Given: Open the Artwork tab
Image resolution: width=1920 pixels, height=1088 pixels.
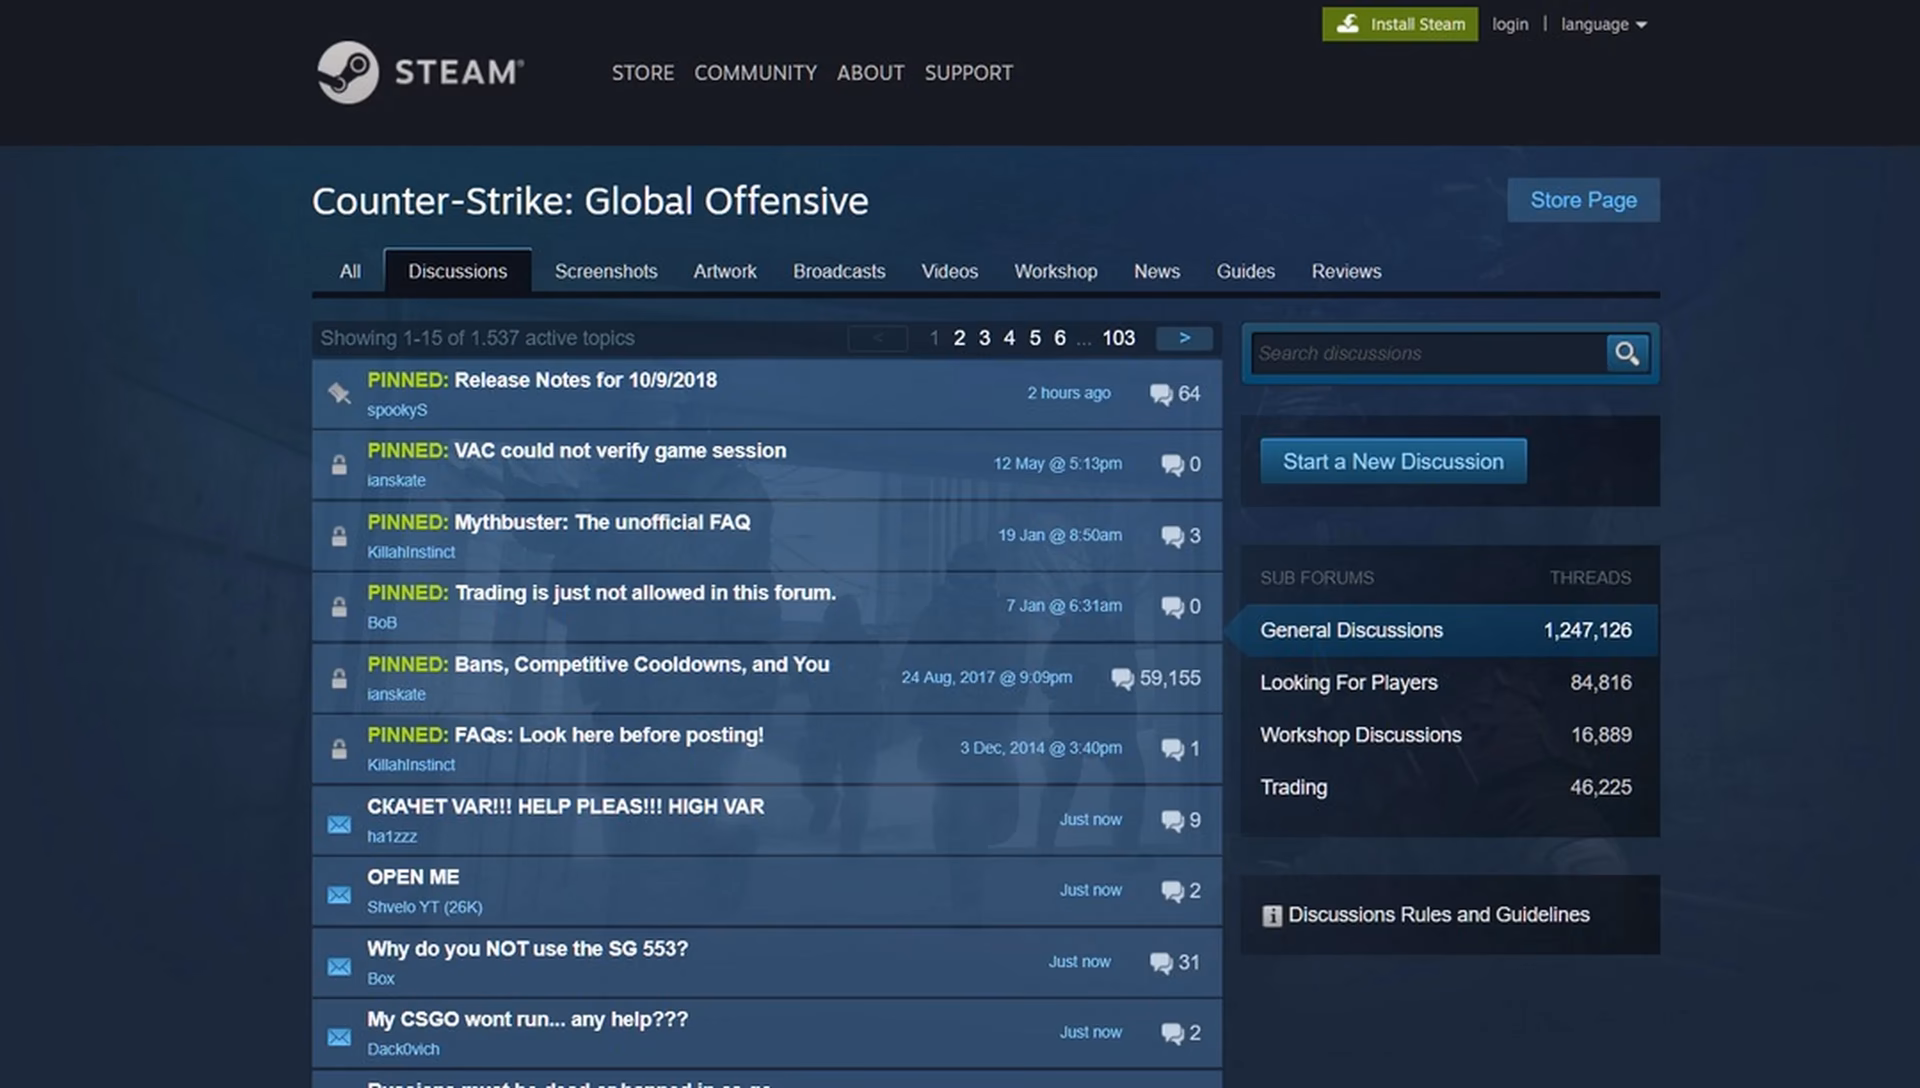Looking at the screenshot, I should [725, 271].
